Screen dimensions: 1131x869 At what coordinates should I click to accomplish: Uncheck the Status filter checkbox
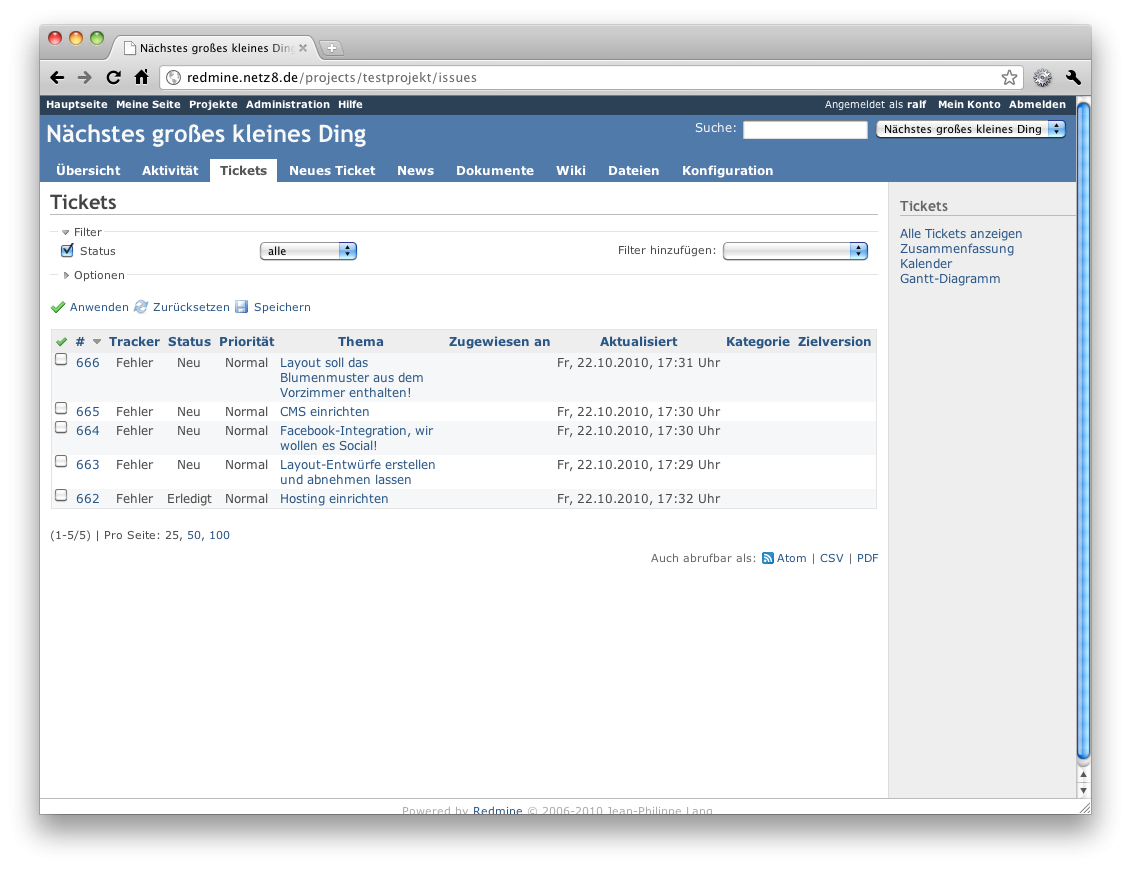[x=66, y=250]
